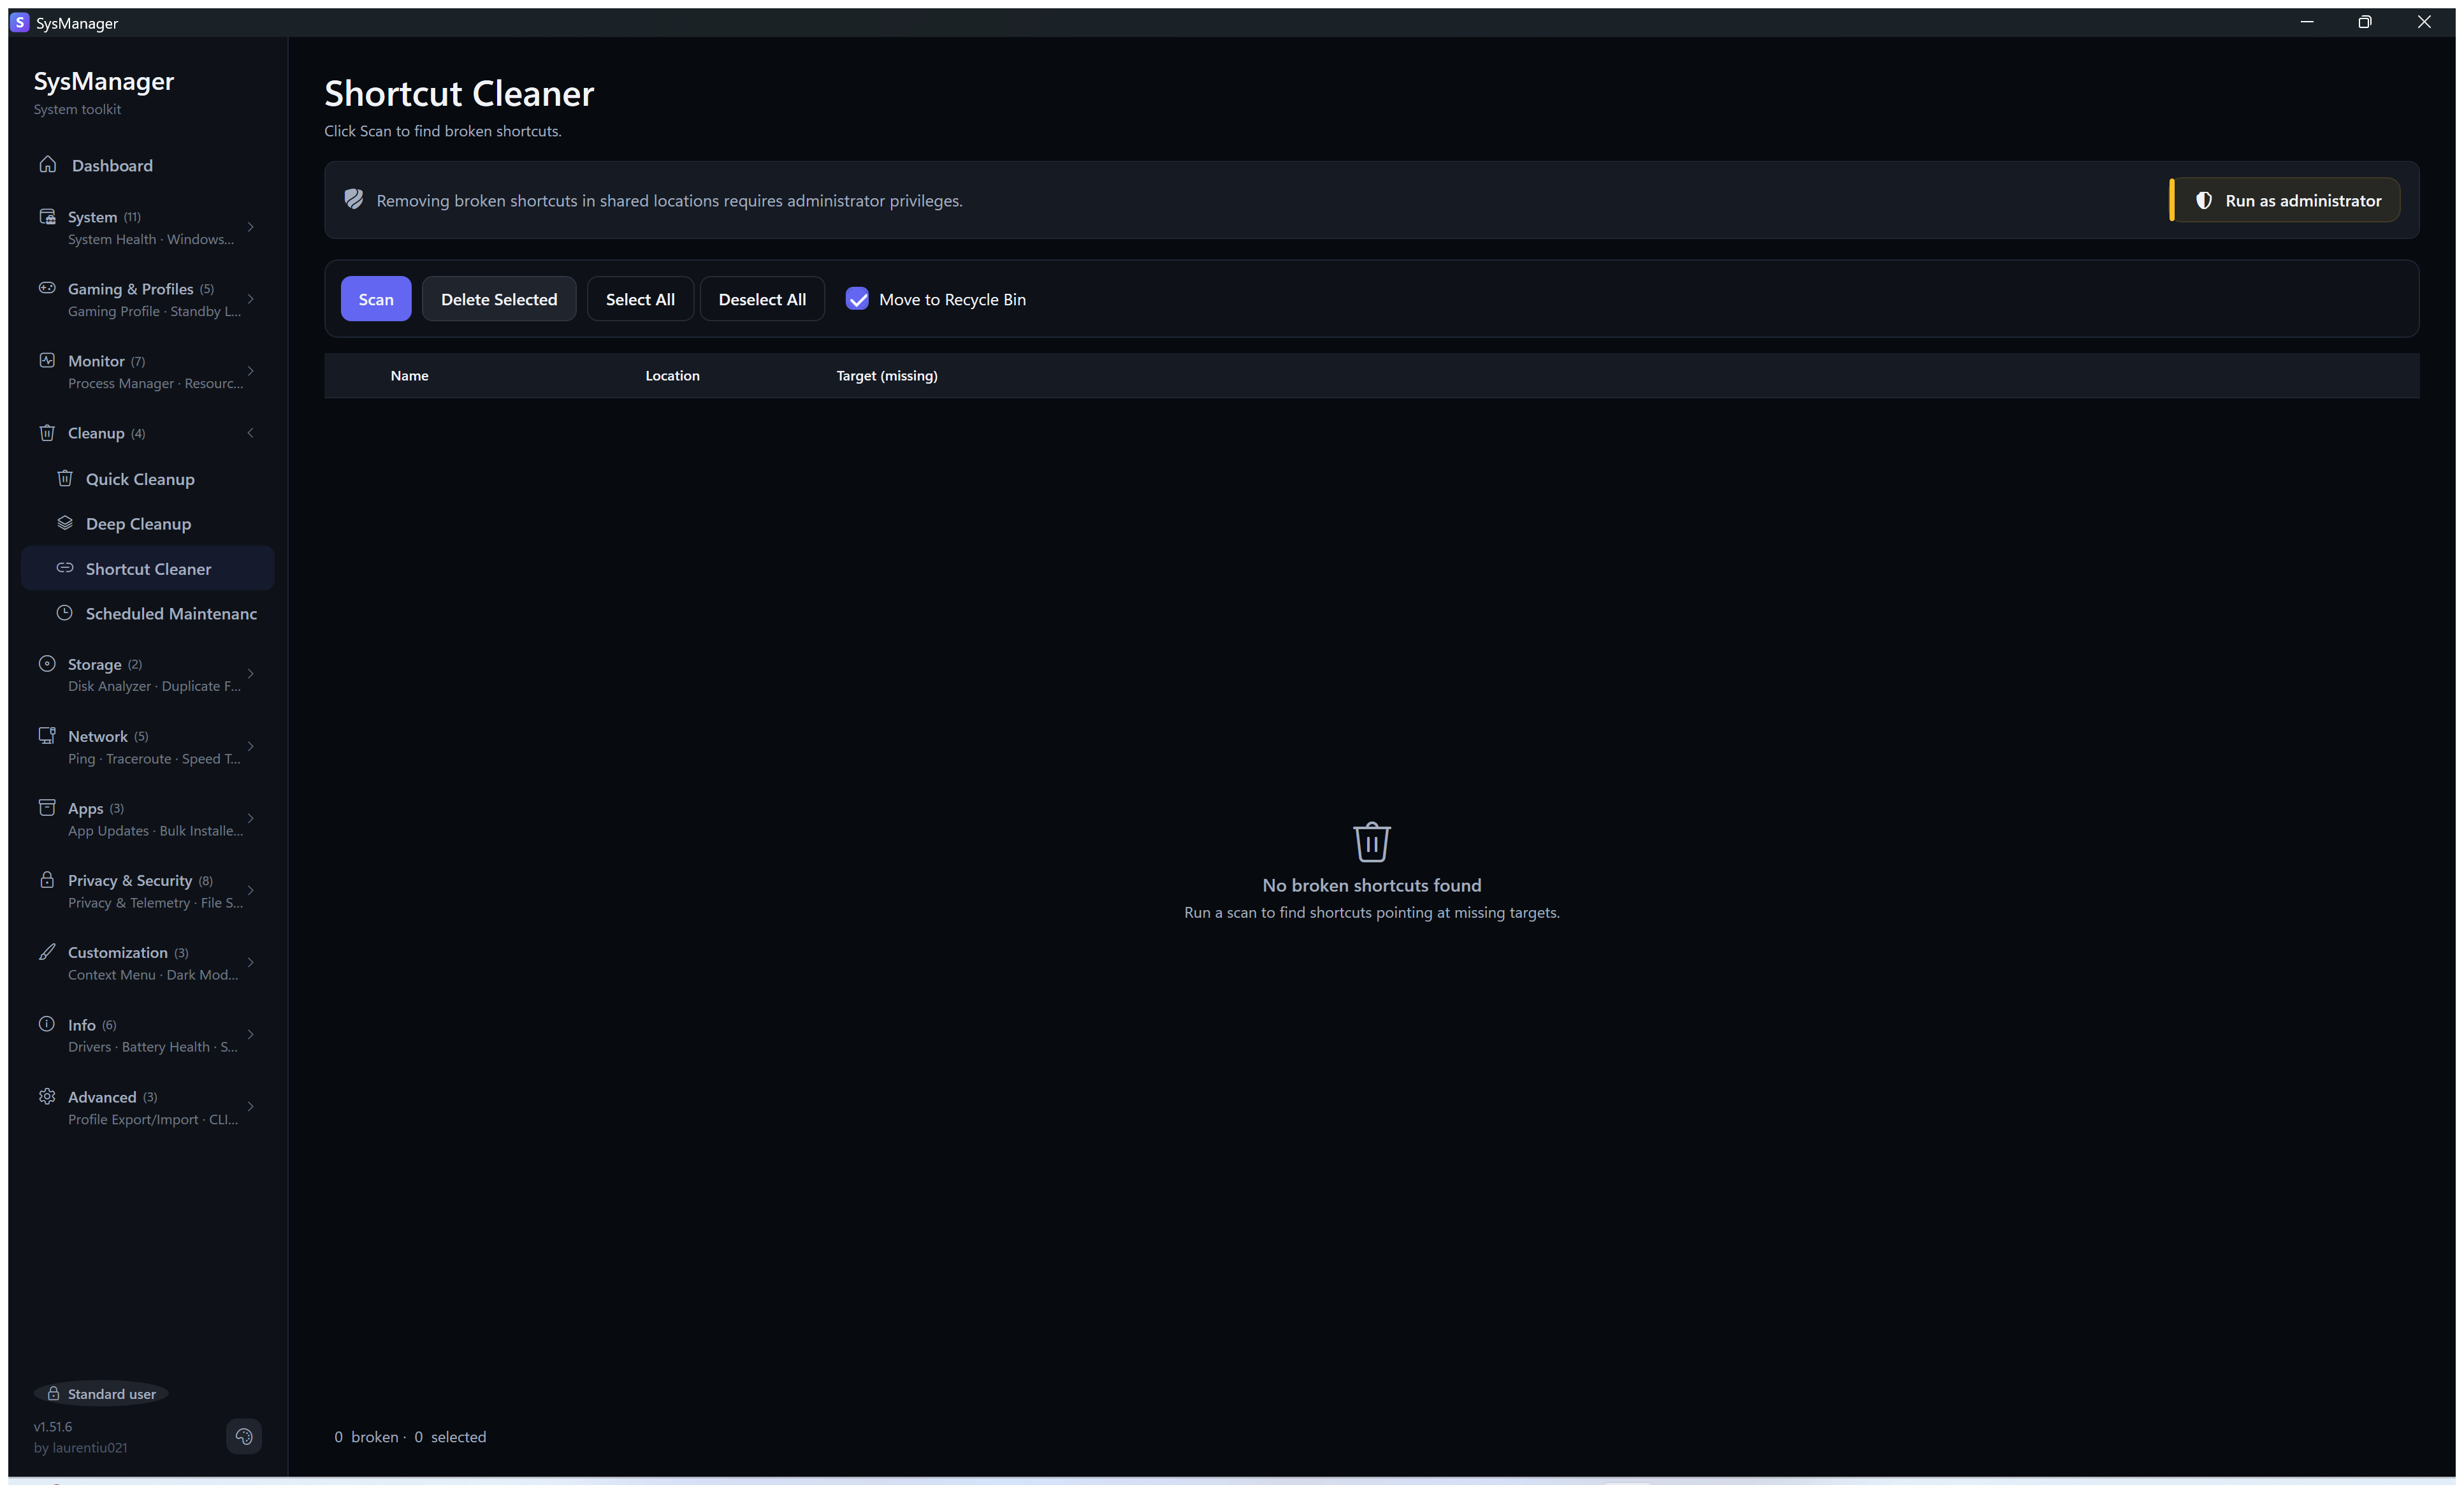Click the Dashboard home icon
This screenshot has height=1485, width=2464.
47,164
